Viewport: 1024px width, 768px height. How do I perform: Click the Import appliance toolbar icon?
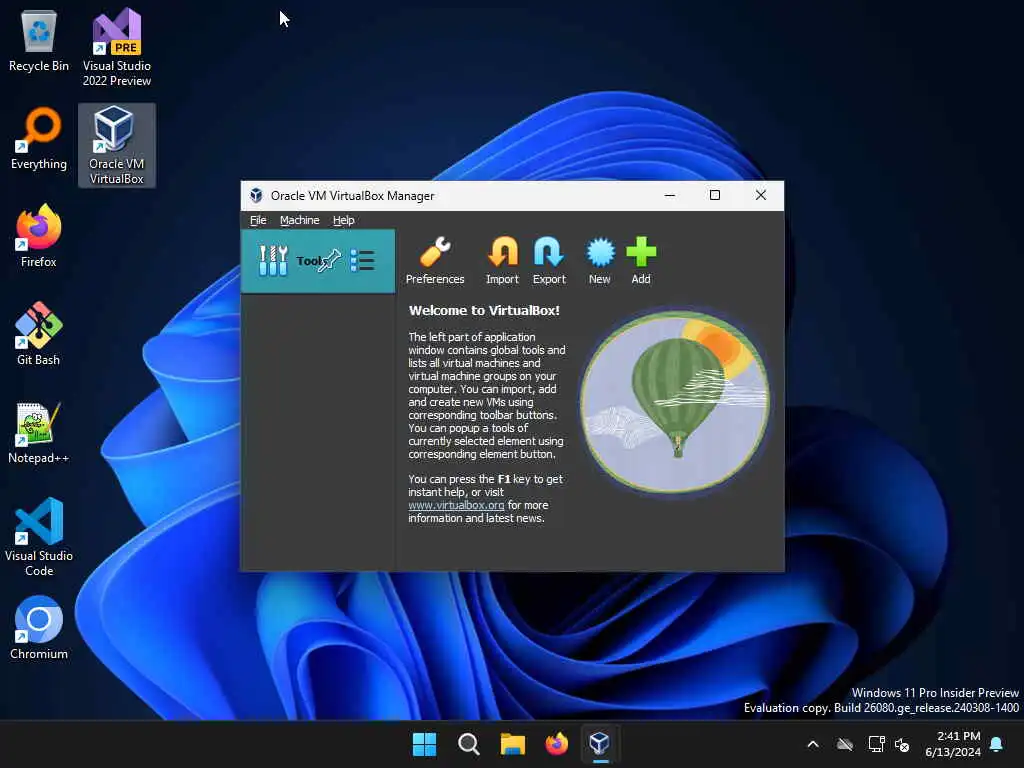(502, 261)
